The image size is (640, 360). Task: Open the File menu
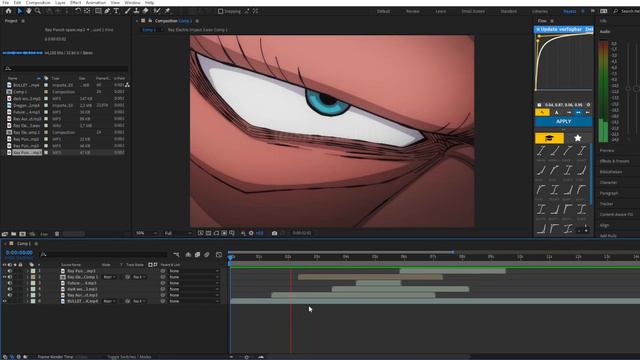pyautogui.click(x=6, y=2)
